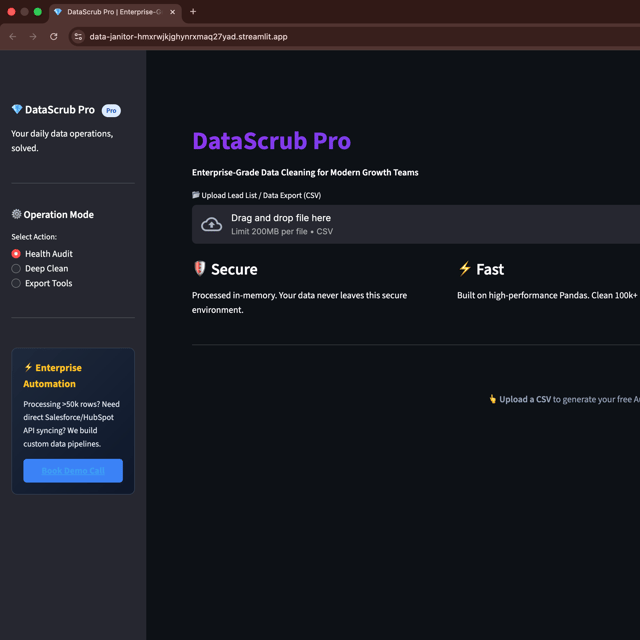Select the Export Tools radio option
640x640 pixels.
click(x=42, y=283)
